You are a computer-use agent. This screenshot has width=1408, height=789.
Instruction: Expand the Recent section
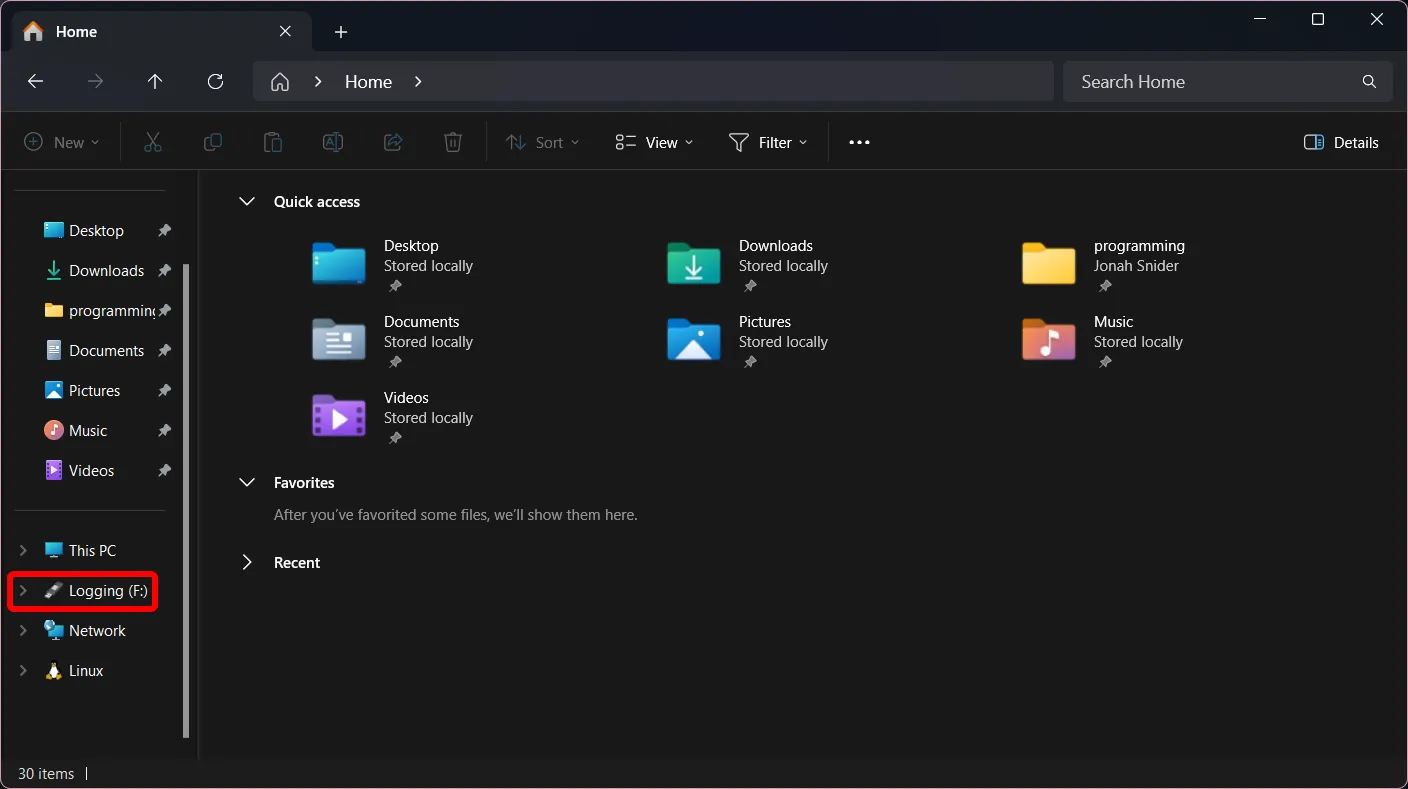tap(247, 562)
